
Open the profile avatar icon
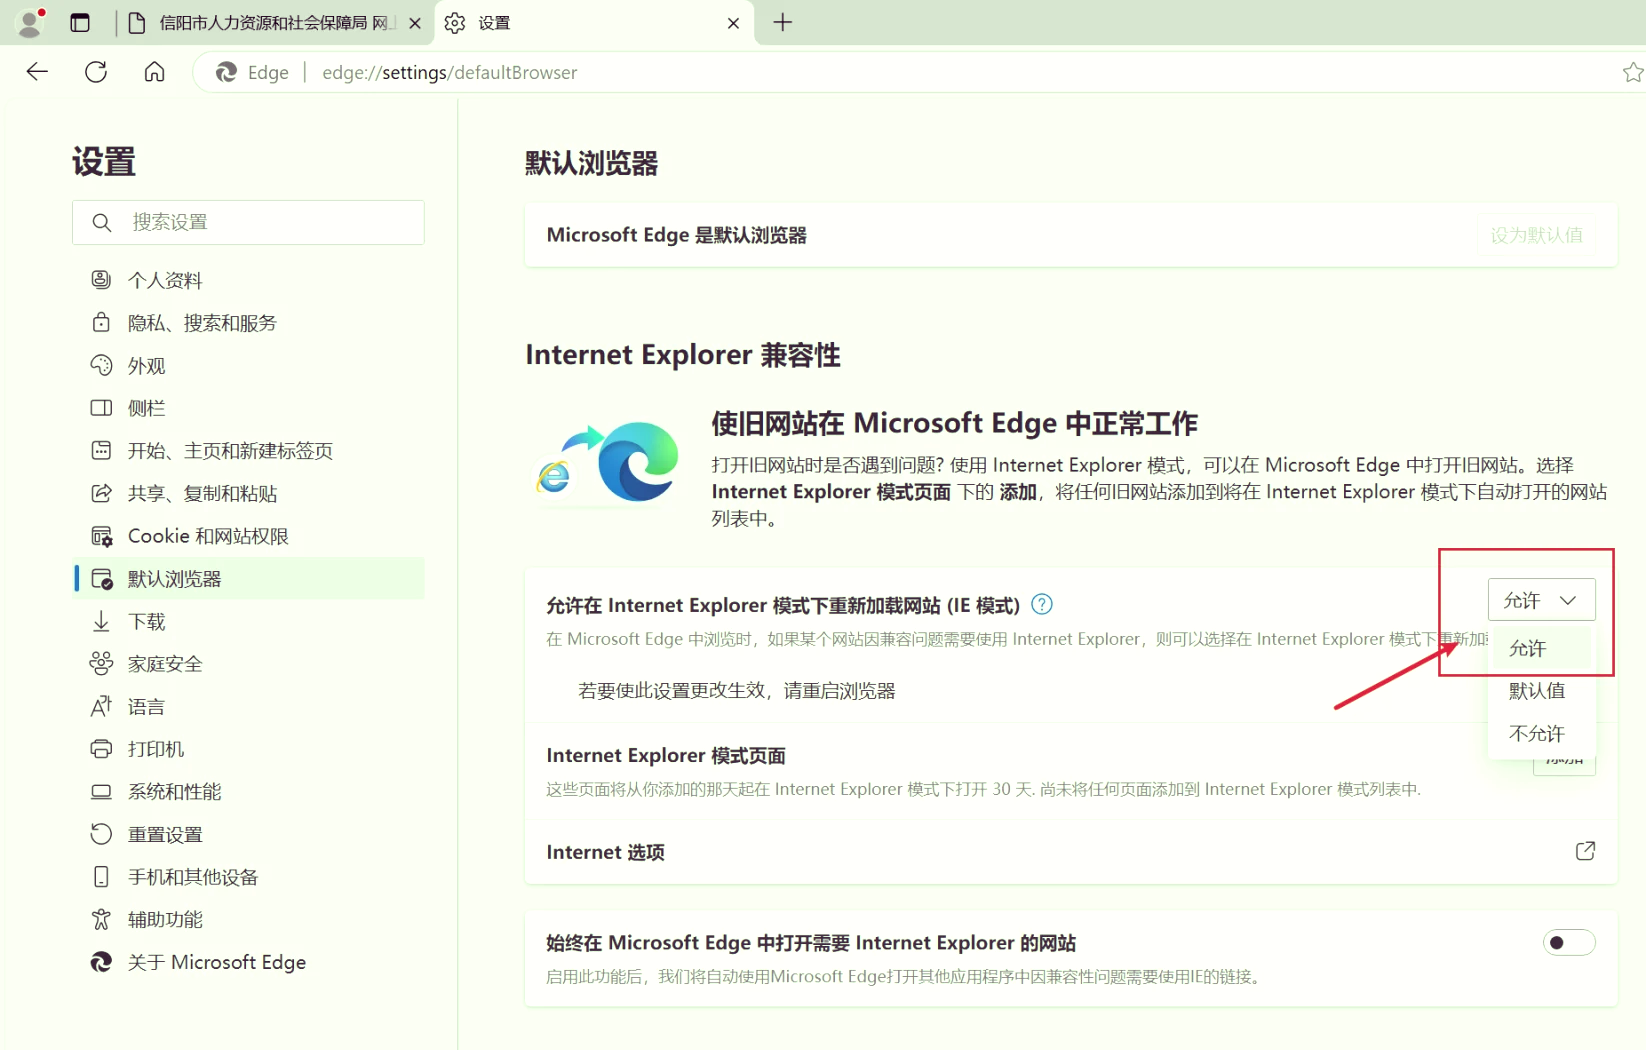click(x=31, y=22)
